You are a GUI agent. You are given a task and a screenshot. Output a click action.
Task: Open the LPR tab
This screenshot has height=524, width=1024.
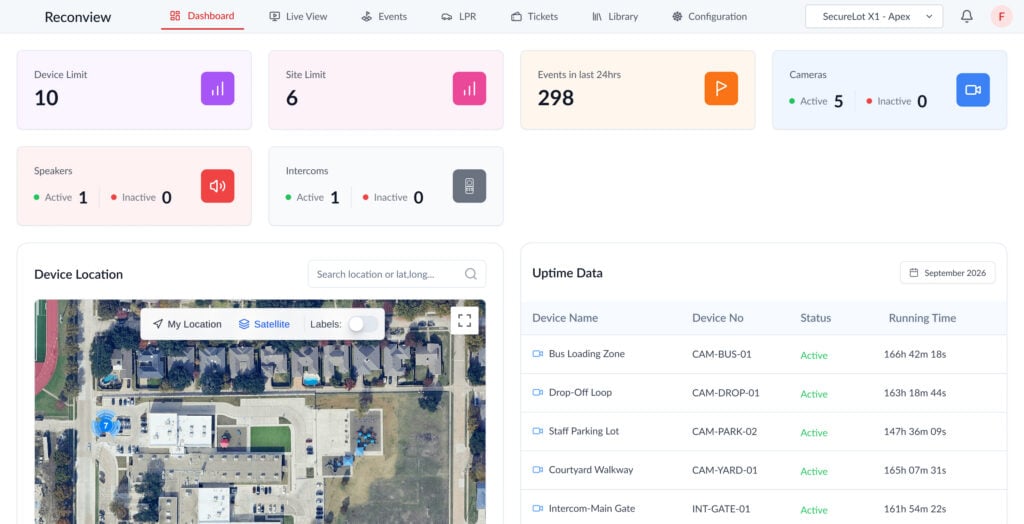pyautogui.click(x=458, y=16)
